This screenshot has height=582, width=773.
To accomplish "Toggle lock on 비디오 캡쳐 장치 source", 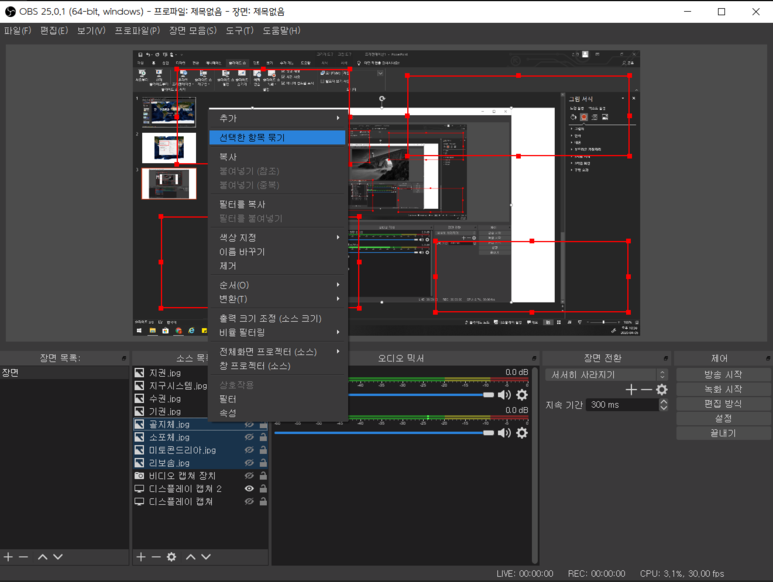I will click(263, 476).
